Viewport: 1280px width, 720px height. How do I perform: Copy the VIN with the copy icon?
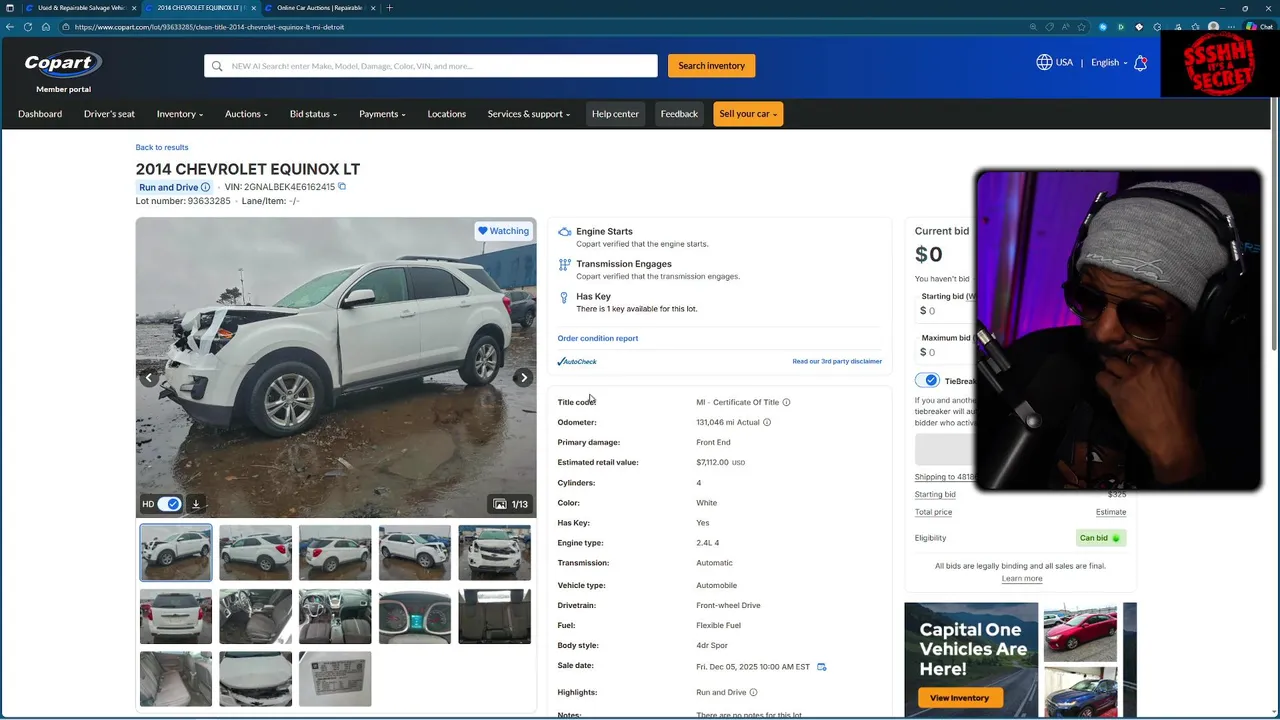click(x=342, y=187)
